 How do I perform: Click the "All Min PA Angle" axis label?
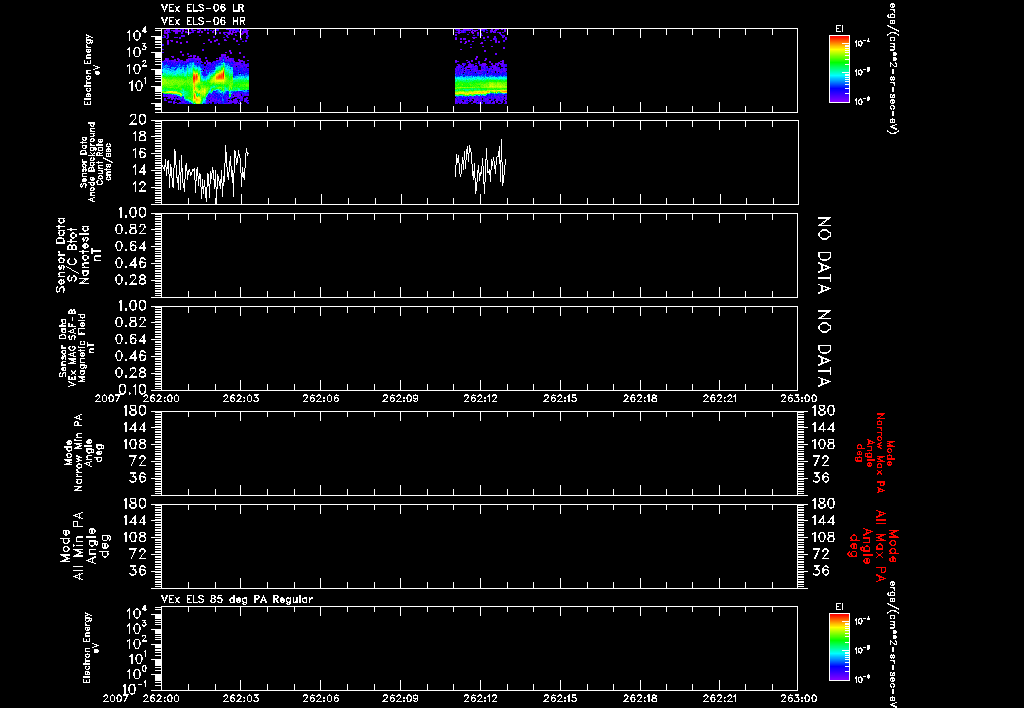click(86, 545)
